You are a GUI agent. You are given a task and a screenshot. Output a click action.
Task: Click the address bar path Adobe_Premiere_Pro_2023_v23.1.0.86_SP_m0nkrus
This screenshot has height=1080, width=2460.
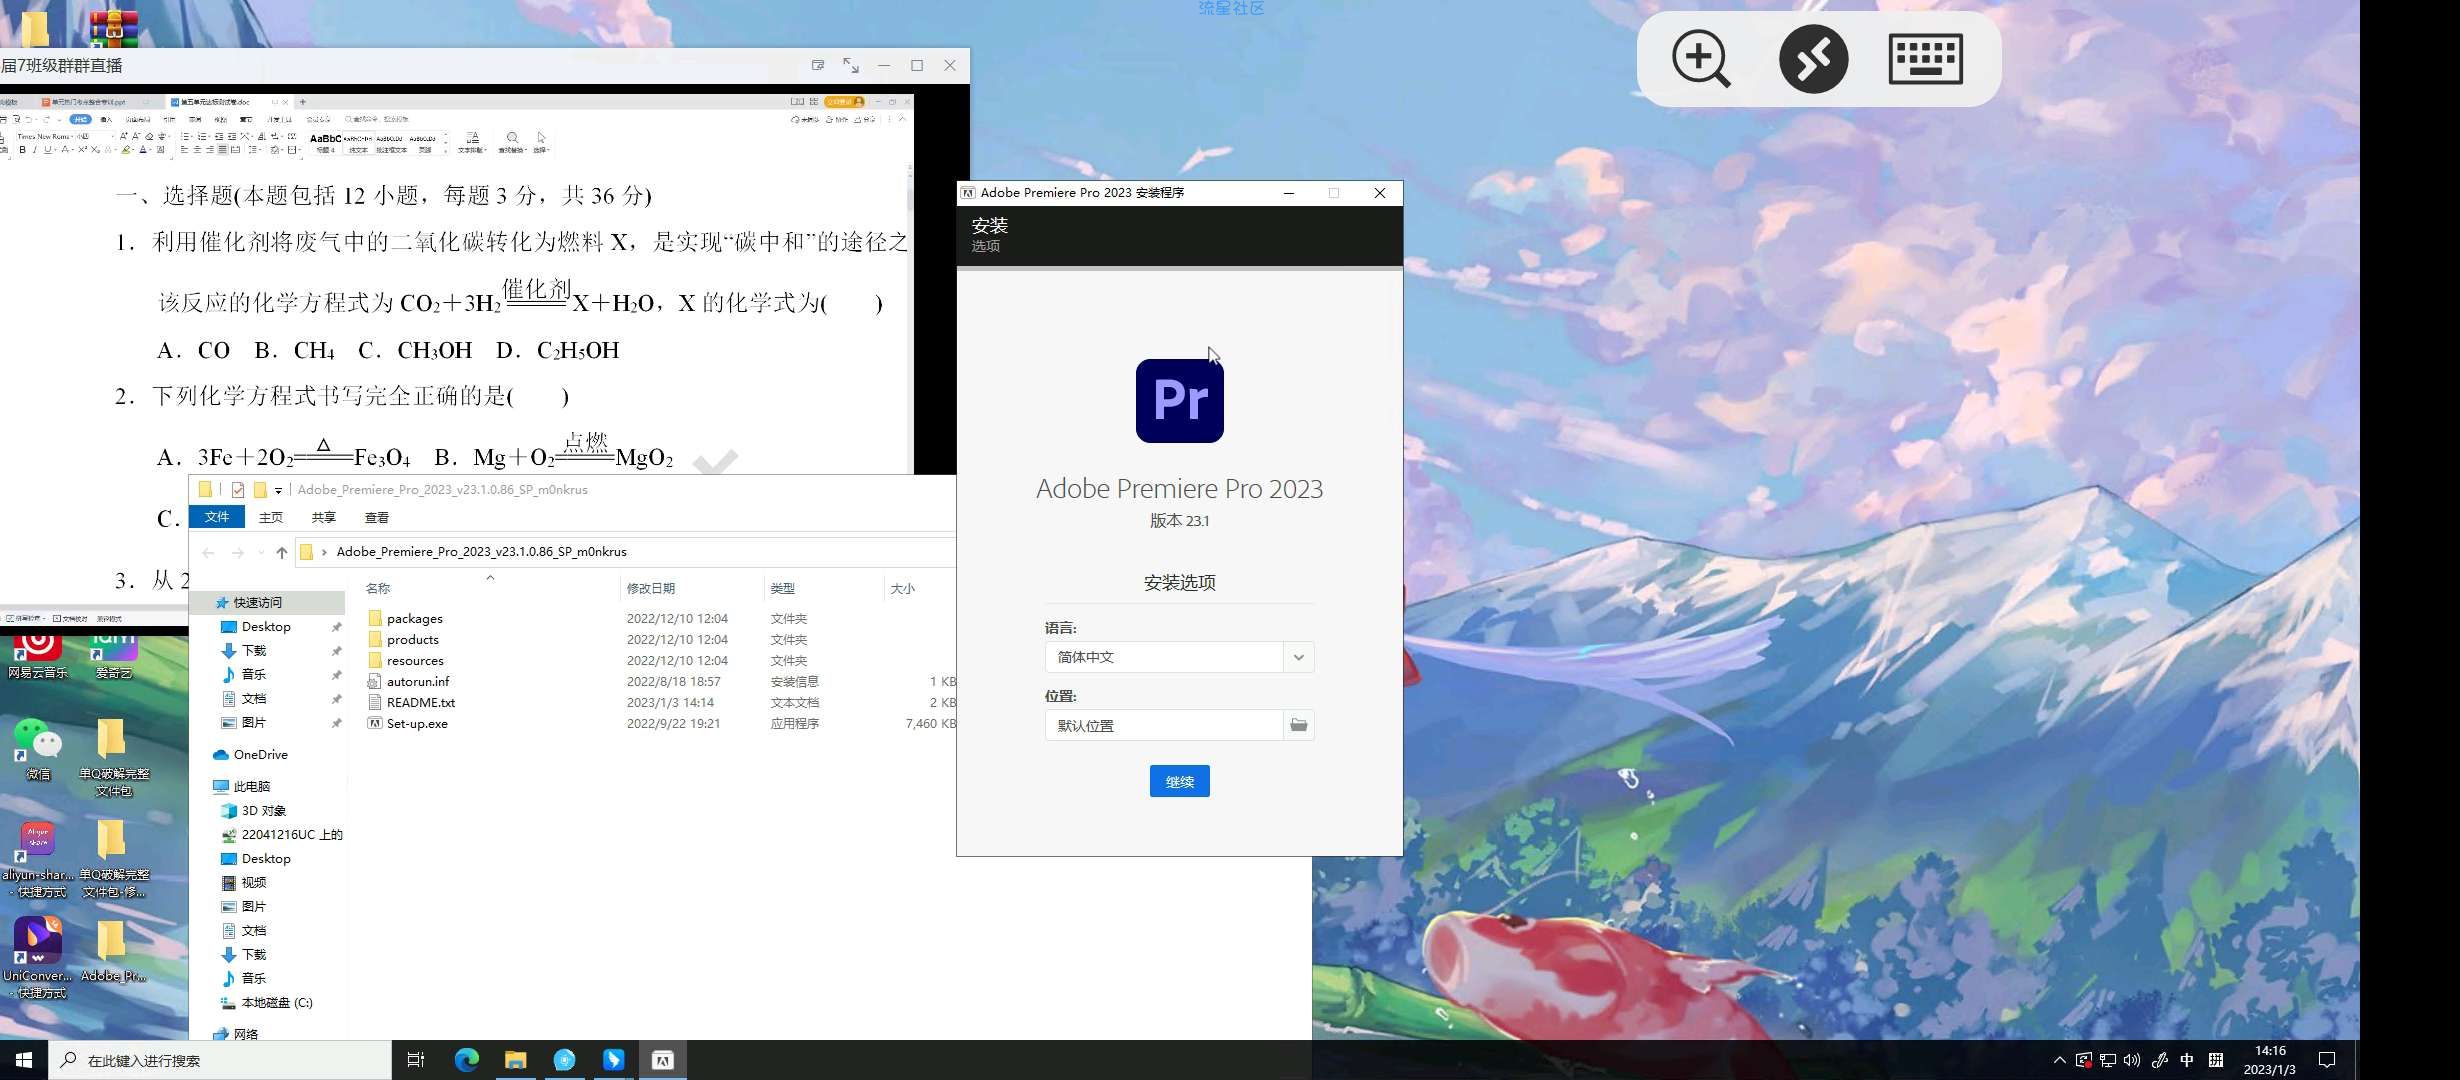(481, 552)
